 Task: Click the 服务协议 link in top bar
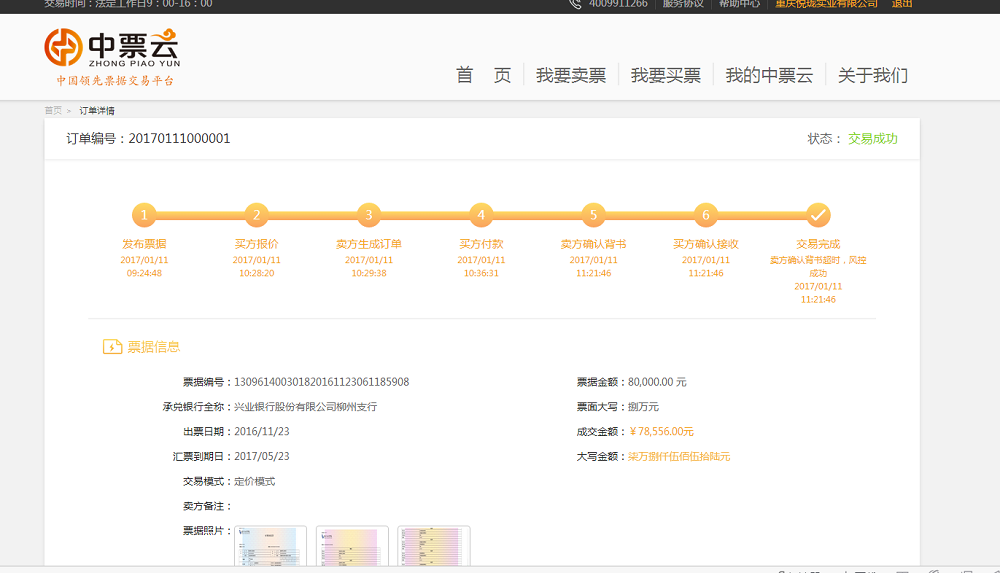point(683,4)
